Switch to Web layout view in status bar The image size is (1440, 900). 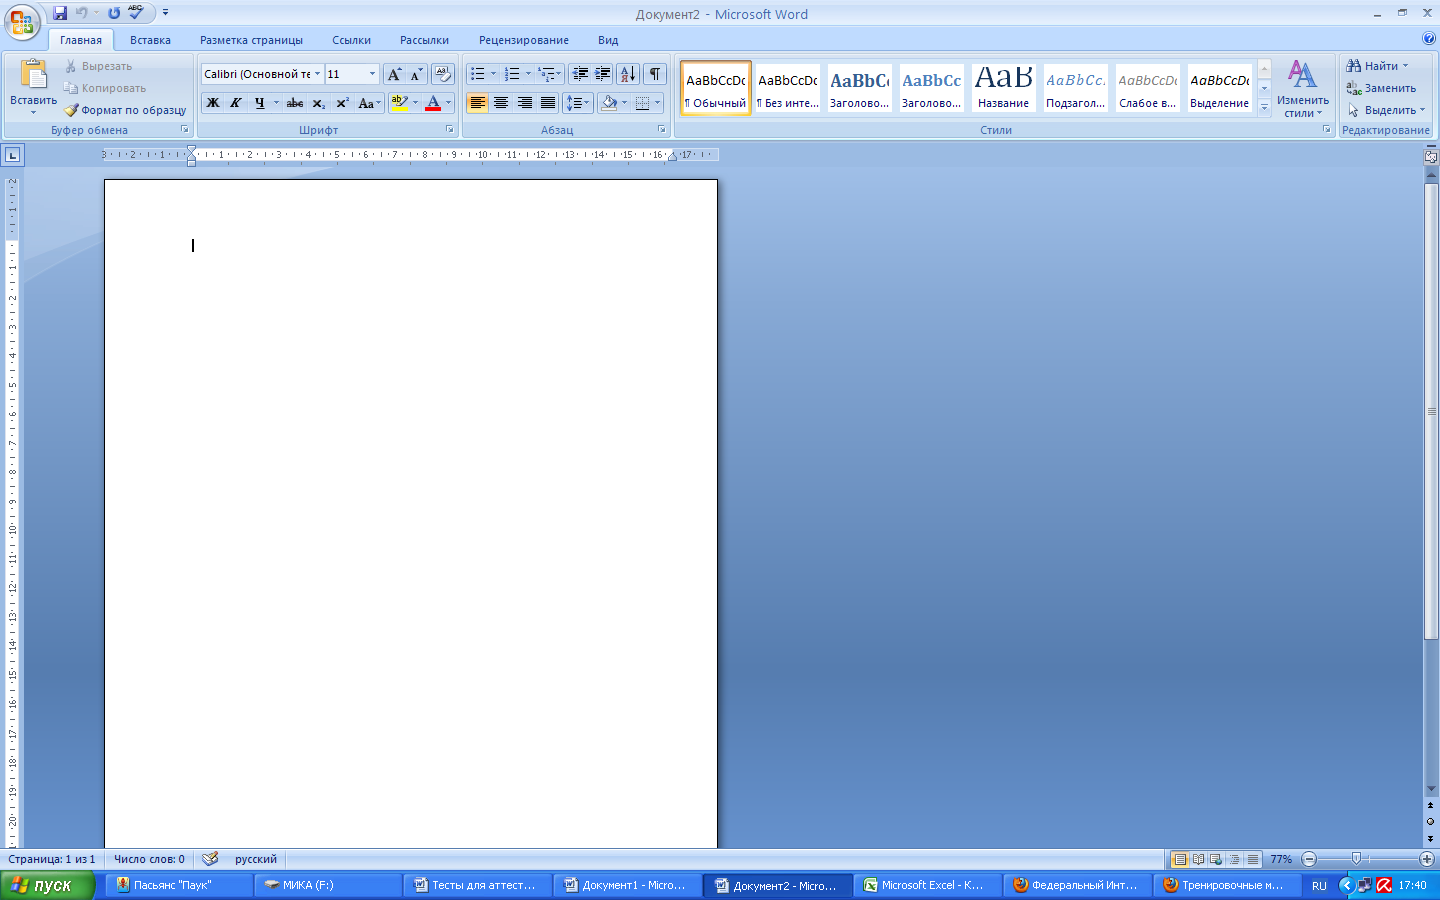click(x=1216, y=859)
